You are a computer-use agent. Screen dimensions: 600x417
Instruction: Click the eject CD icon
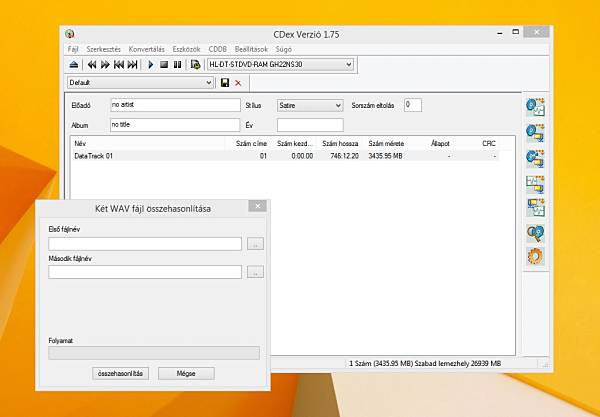coord(74,65)
